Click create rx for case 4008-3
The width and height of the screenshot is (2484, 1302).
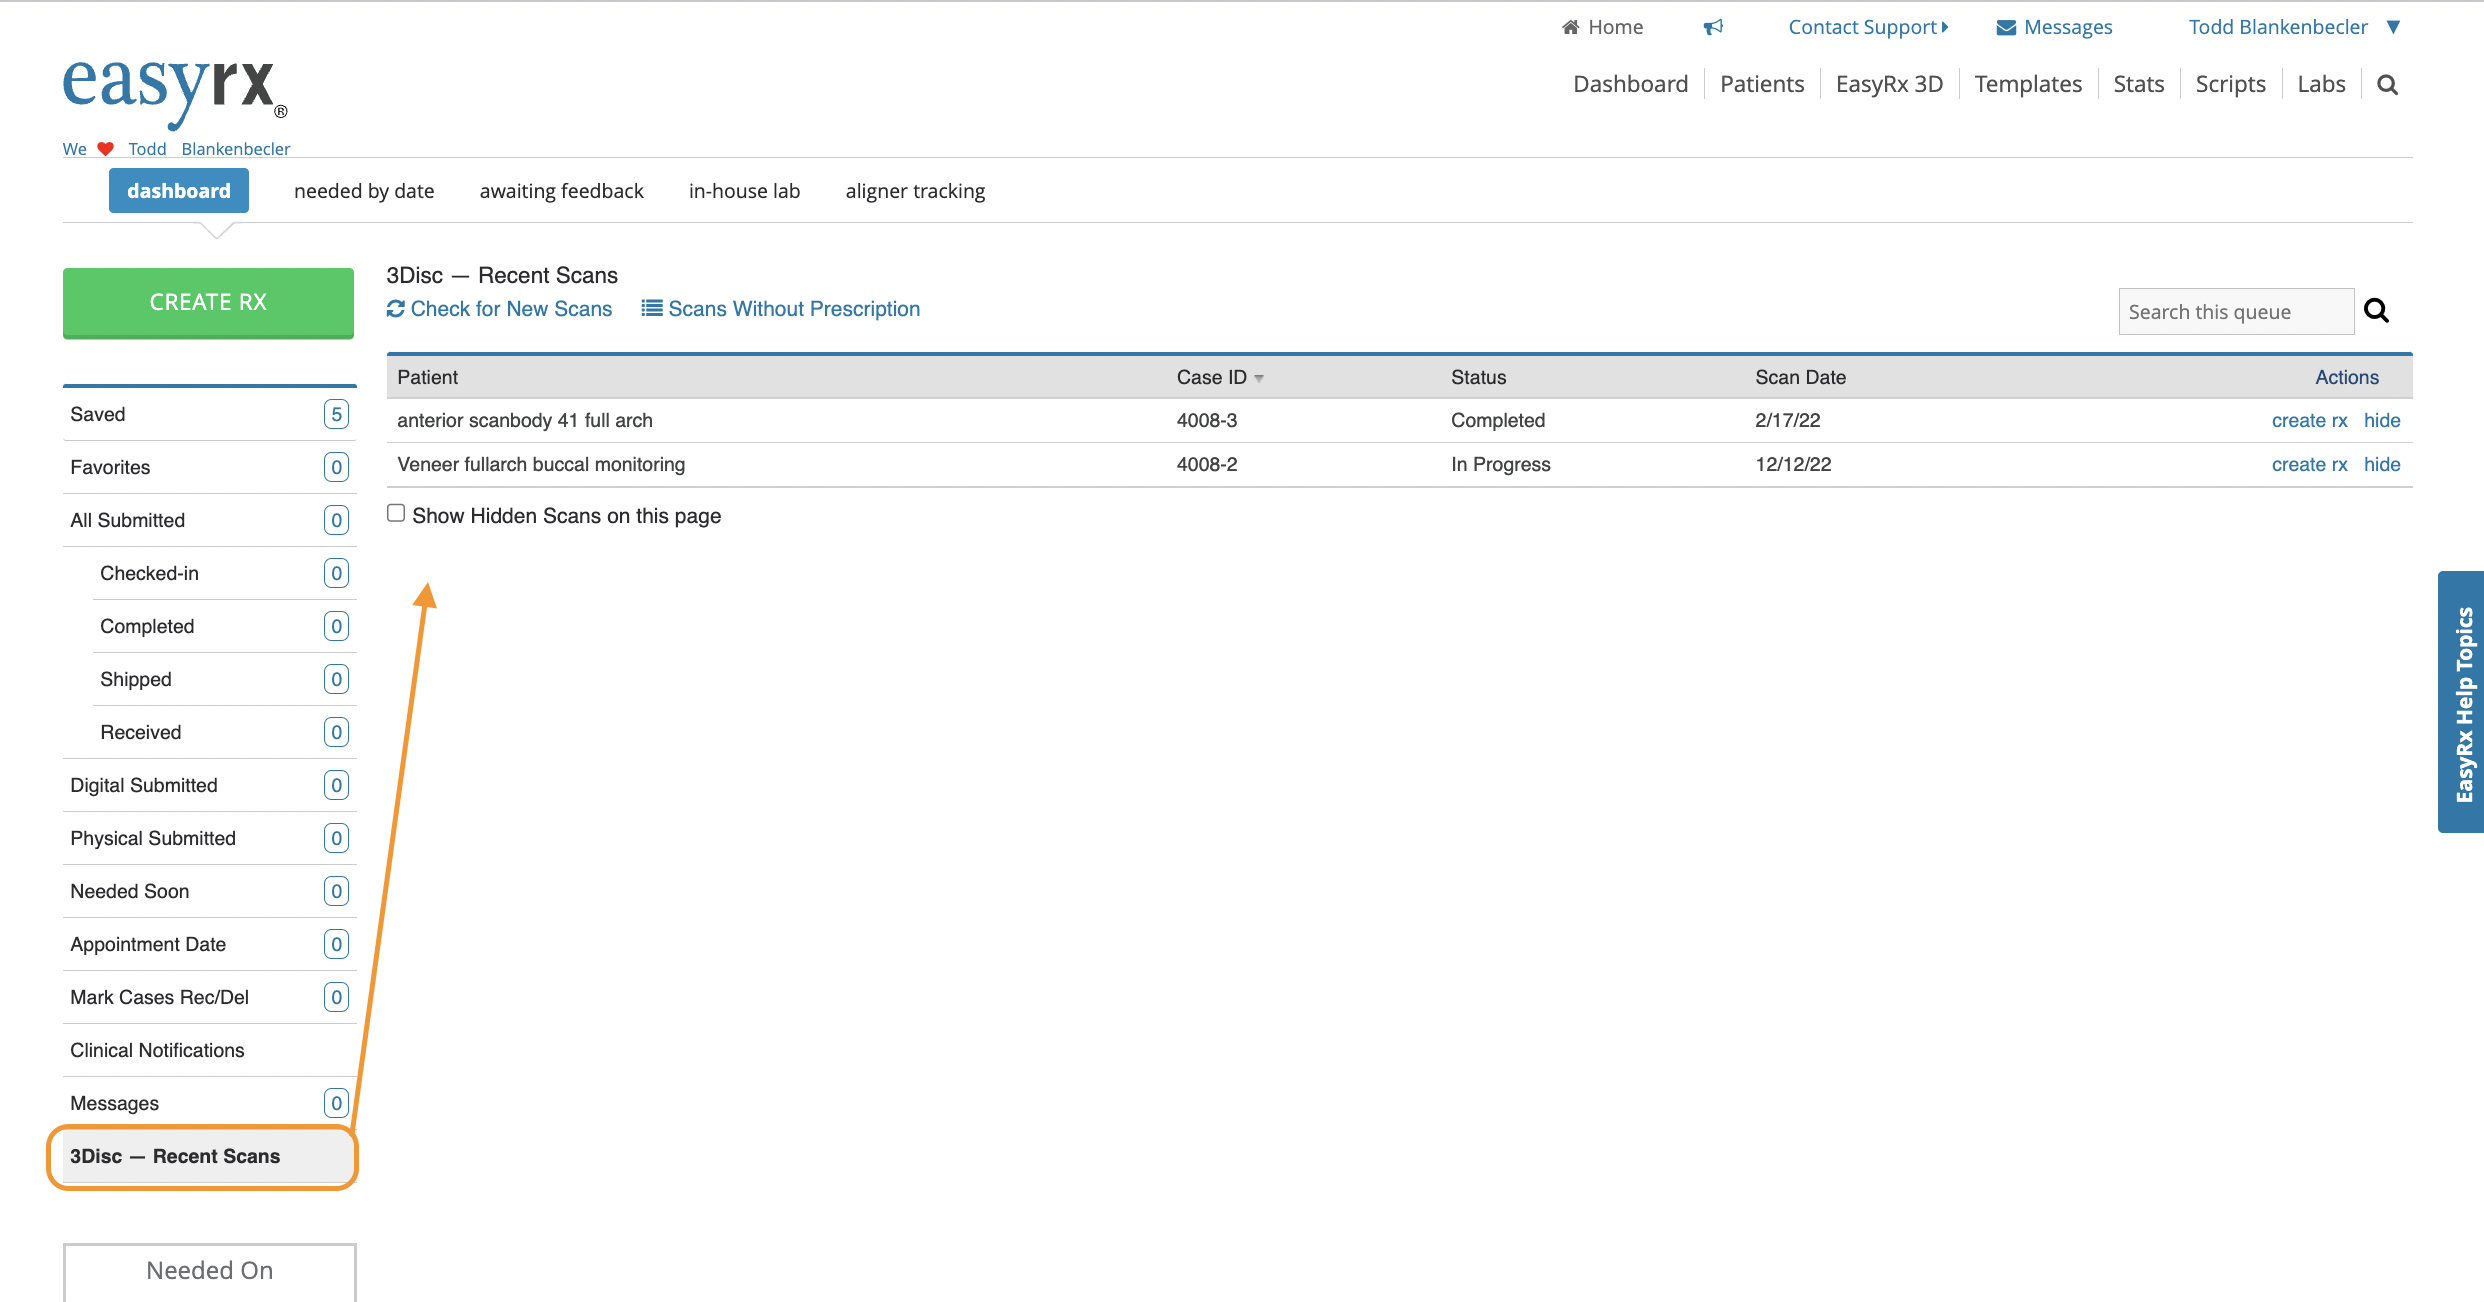click(x=2309, y=421)
